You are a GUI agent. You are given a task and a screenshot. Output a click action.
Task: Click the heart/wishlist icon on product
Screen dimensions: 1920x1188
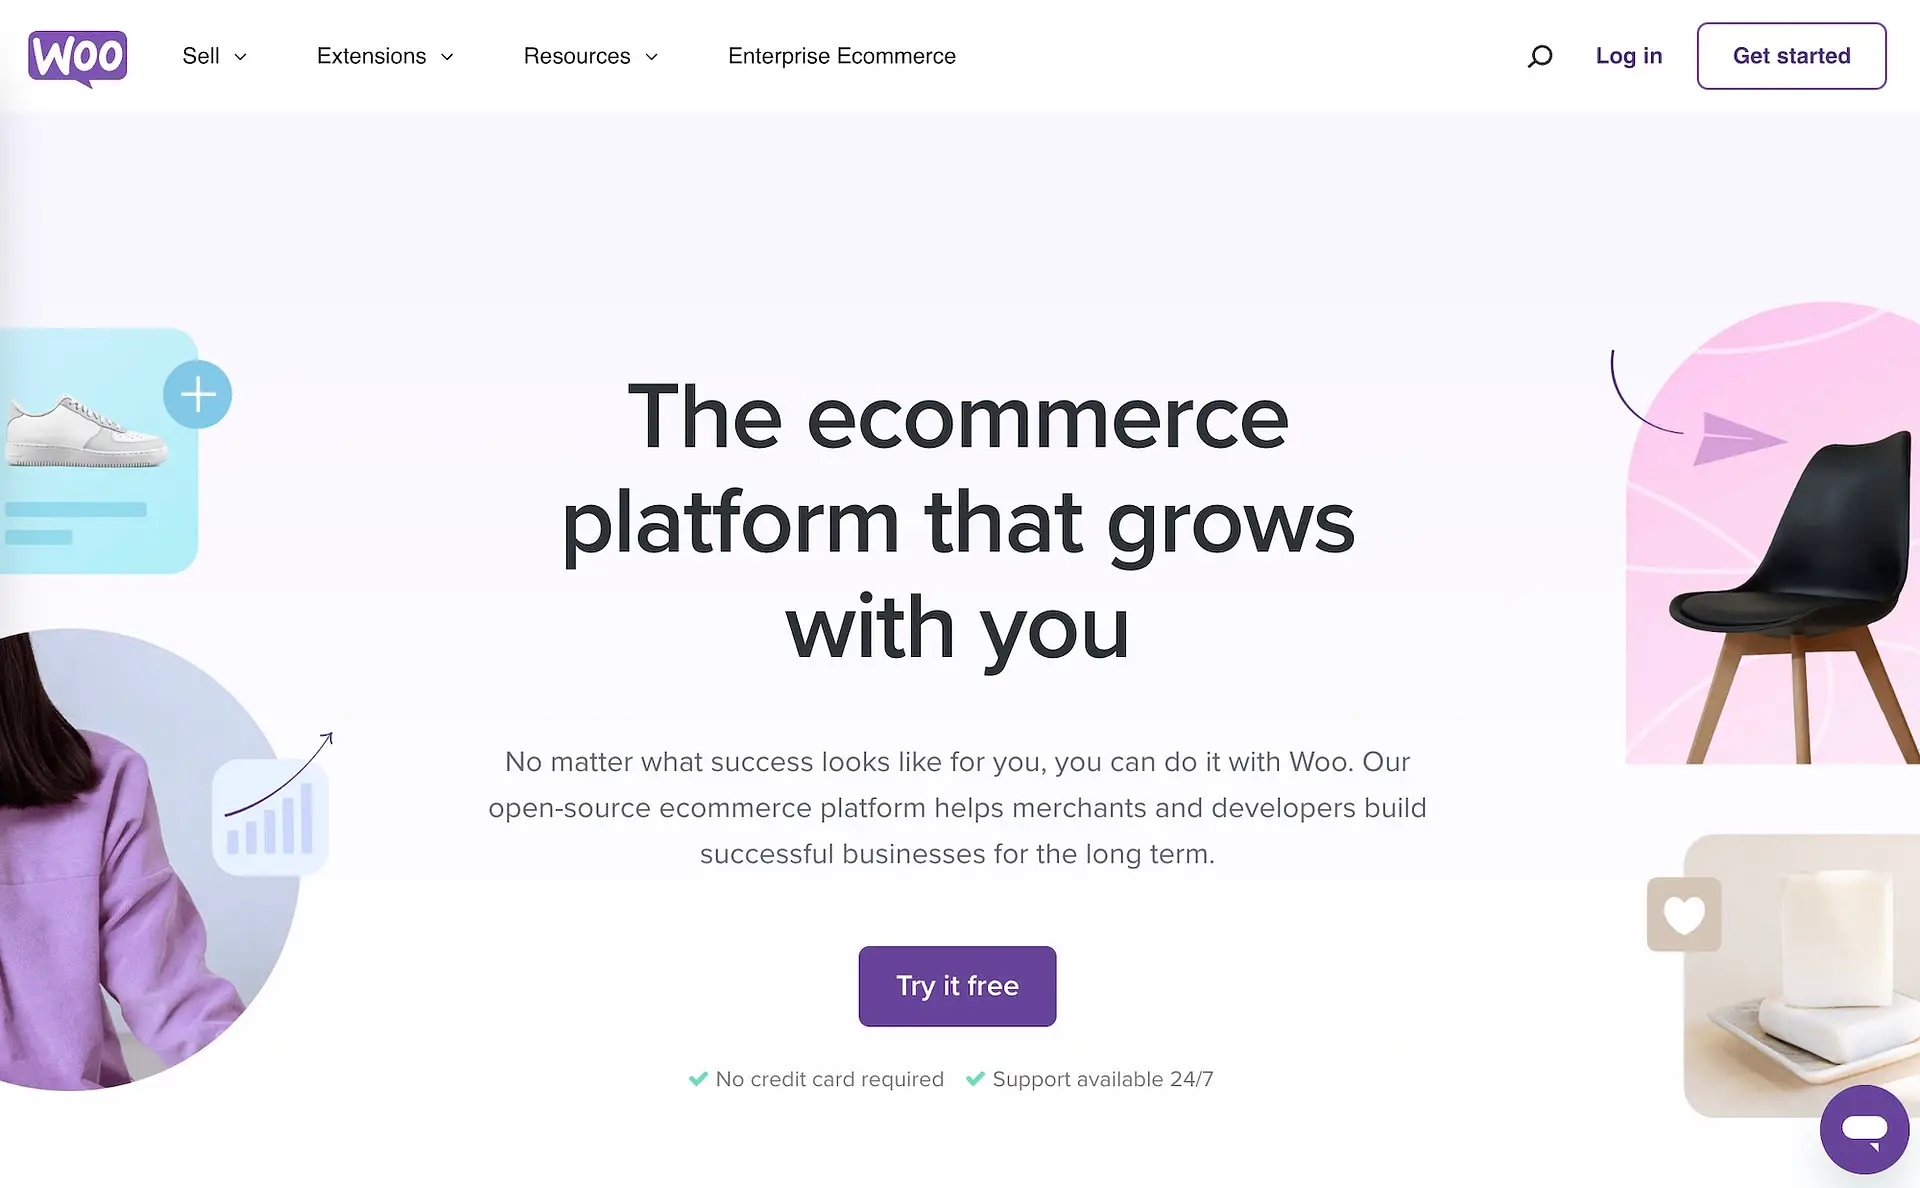[1683, 912]
